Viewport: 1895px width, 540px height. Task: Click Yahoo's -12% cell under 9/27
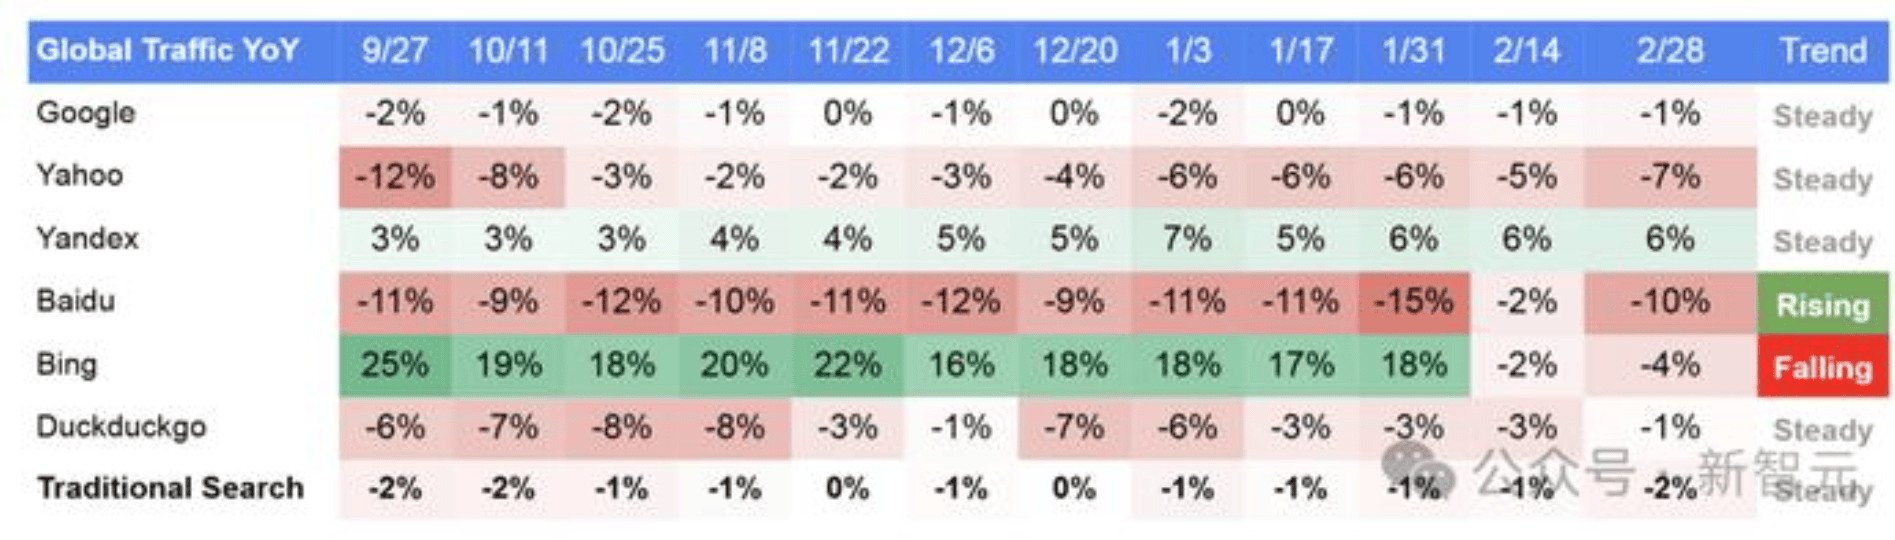(x=394, y=177)
